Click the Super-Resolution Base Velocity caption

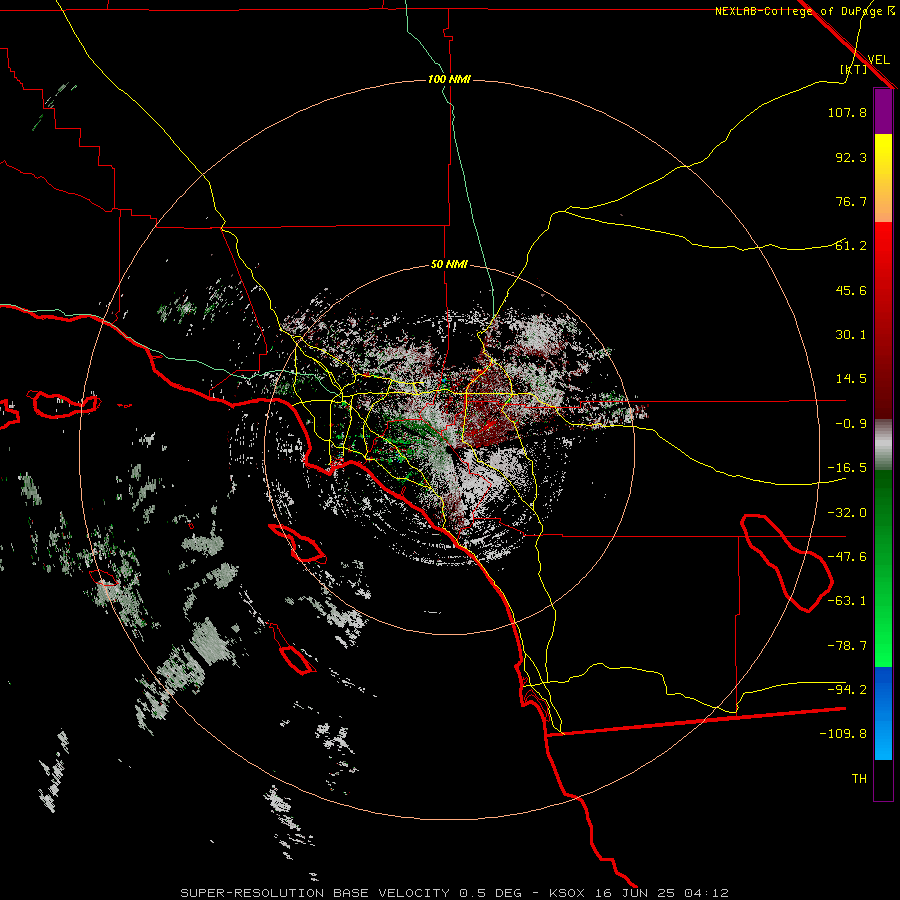[x=455, y=893]
